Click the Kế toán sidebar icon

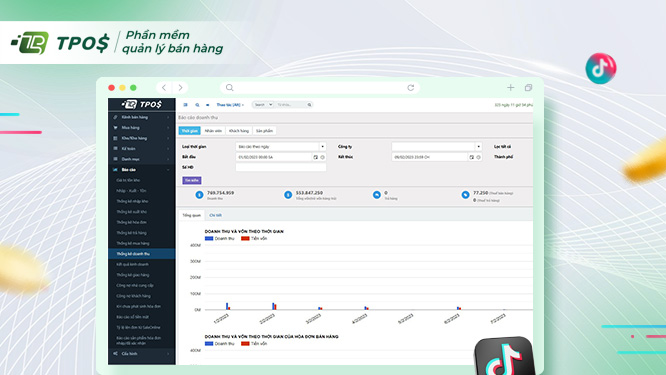click(115, 149)
